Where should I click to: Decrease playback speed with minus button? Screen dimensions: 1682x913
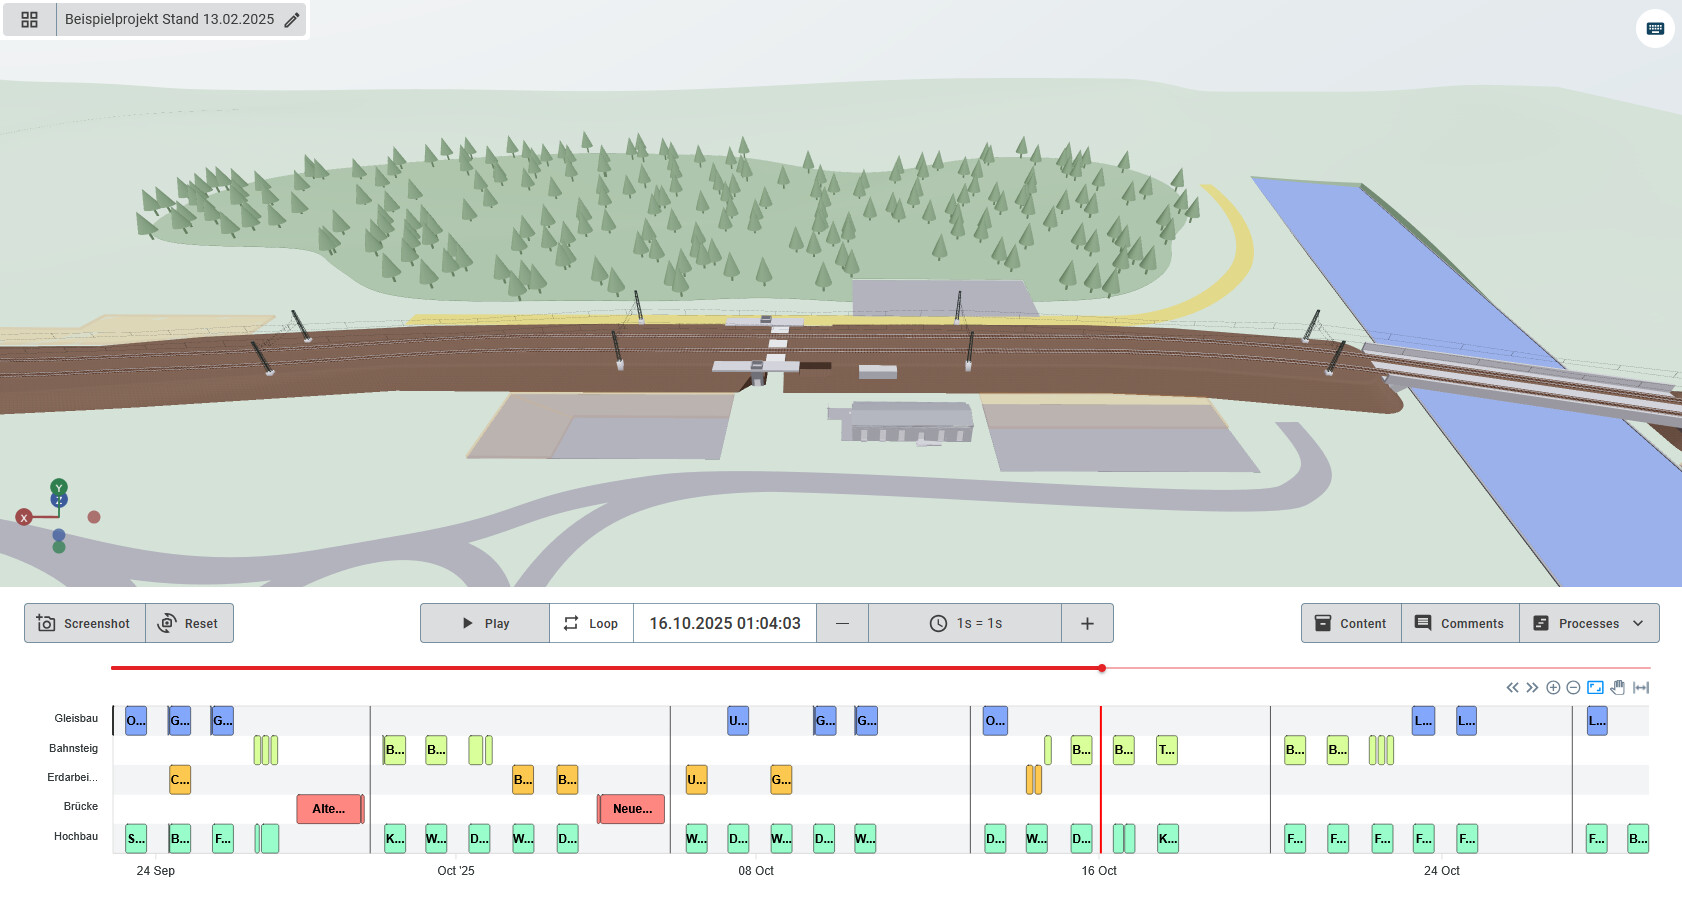pyautogui.click(x=842, y=623)
